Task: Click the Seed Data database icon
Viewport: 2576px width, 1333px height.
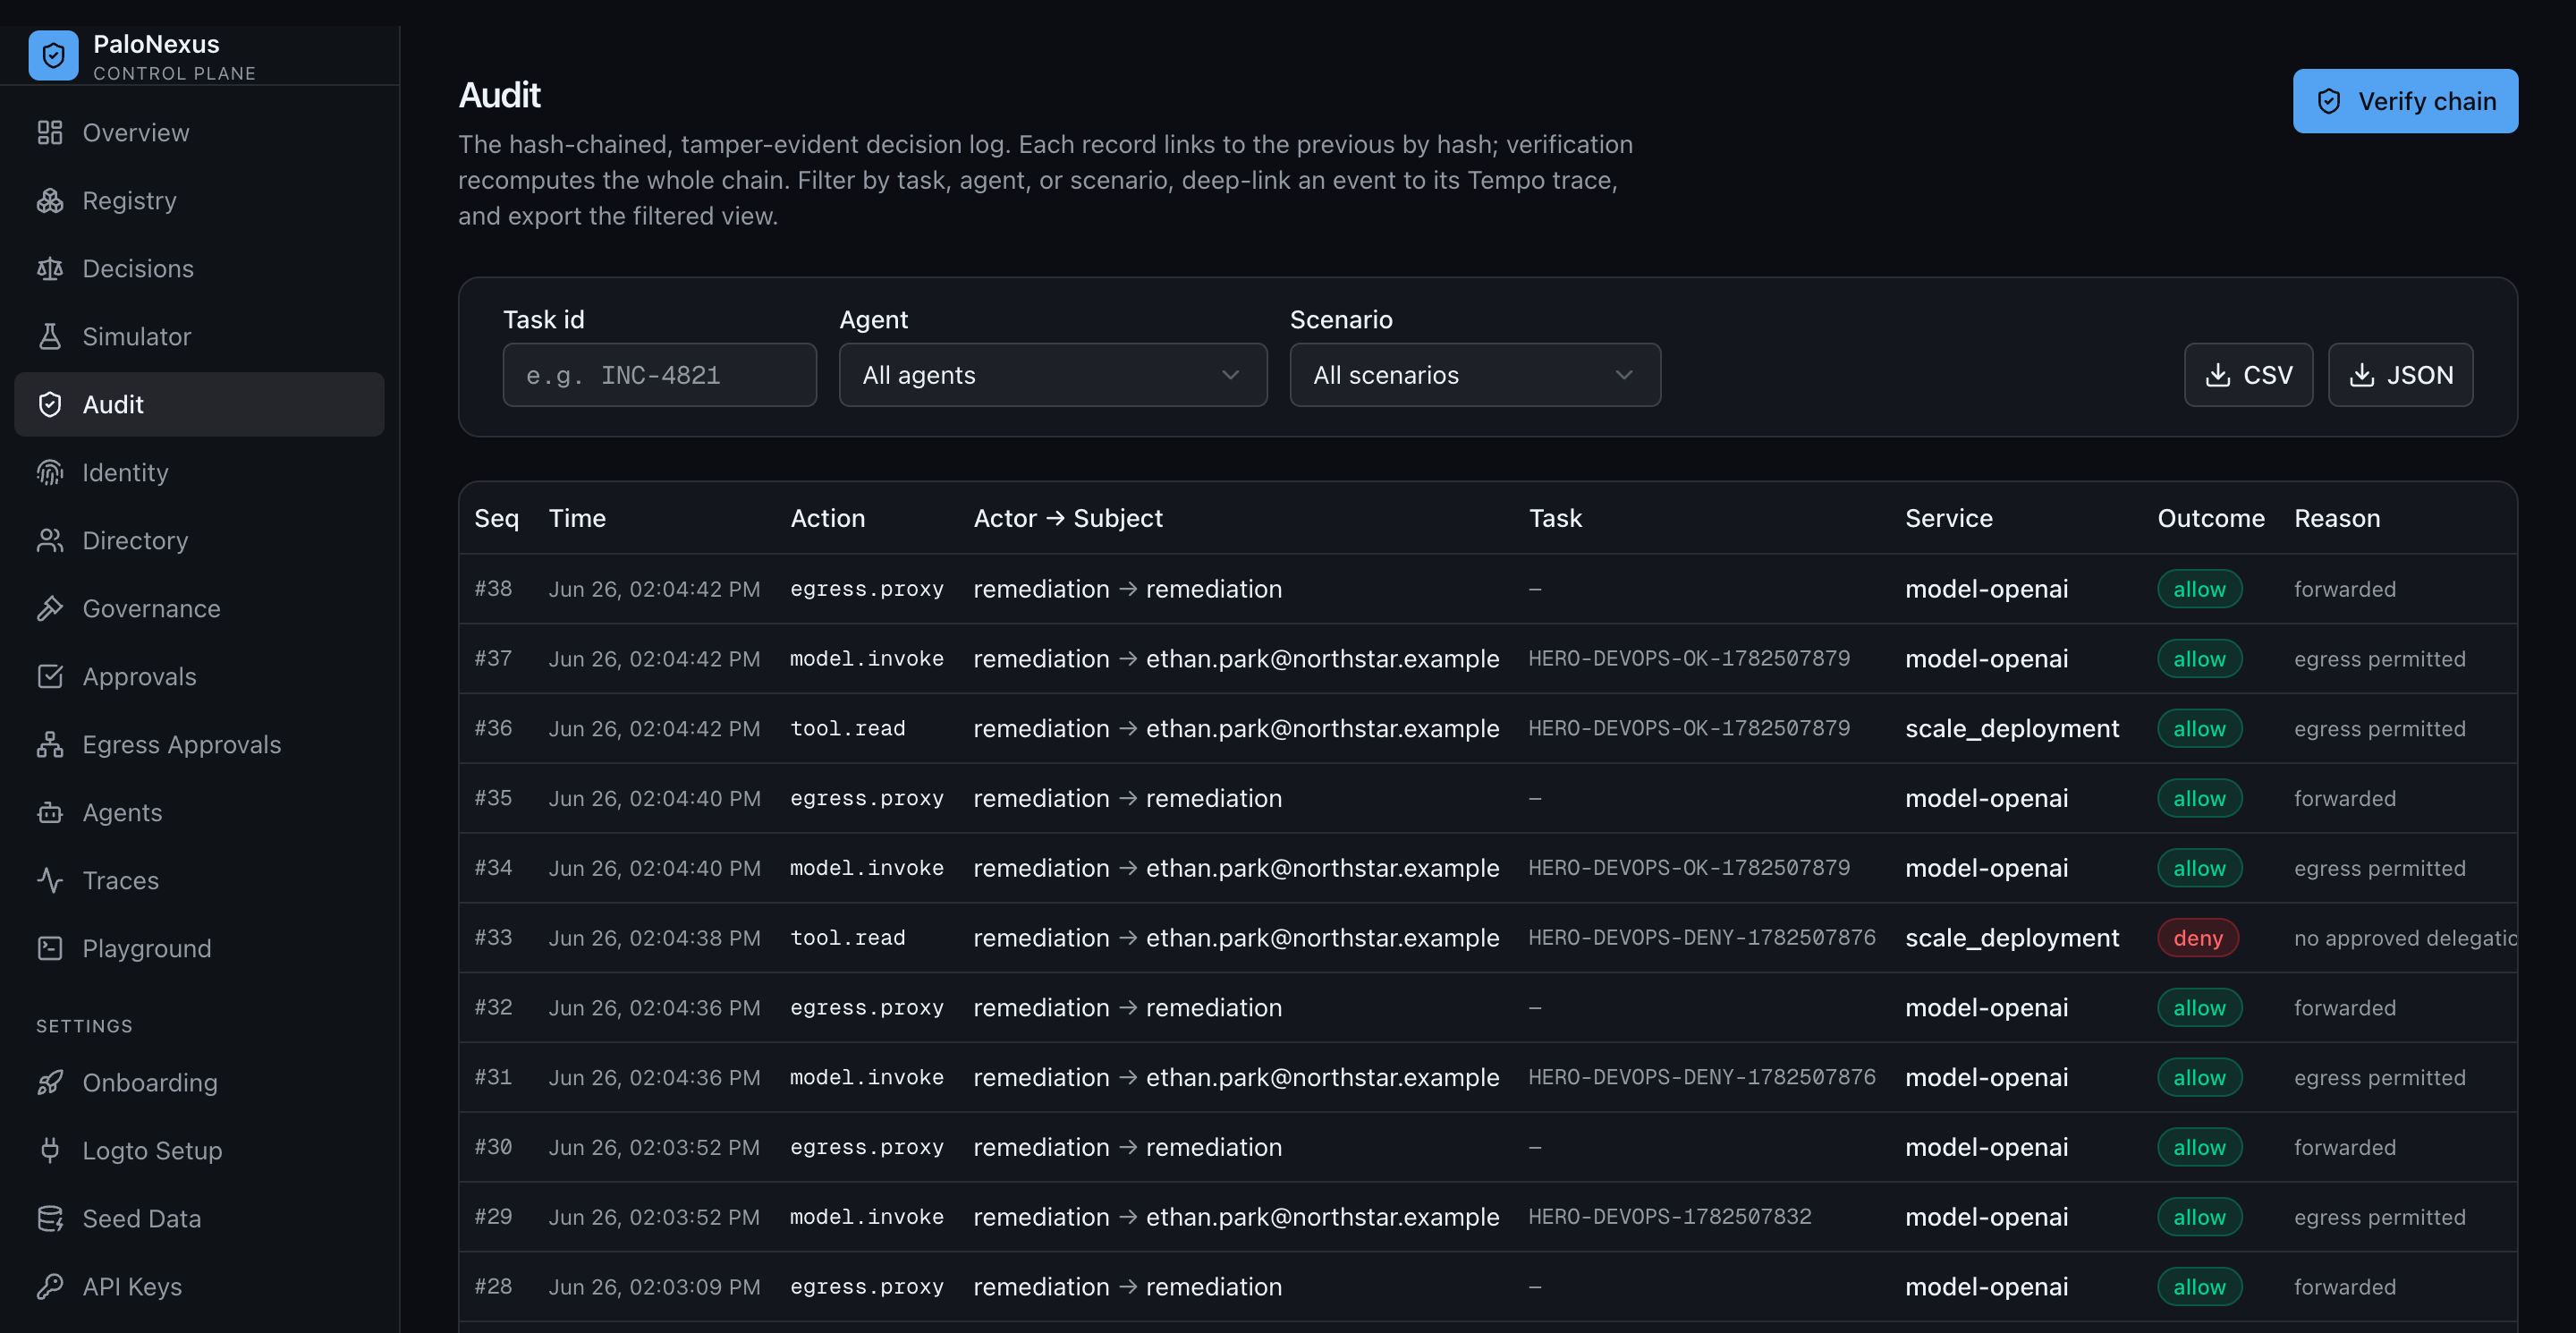Action: click(50, 1218)
